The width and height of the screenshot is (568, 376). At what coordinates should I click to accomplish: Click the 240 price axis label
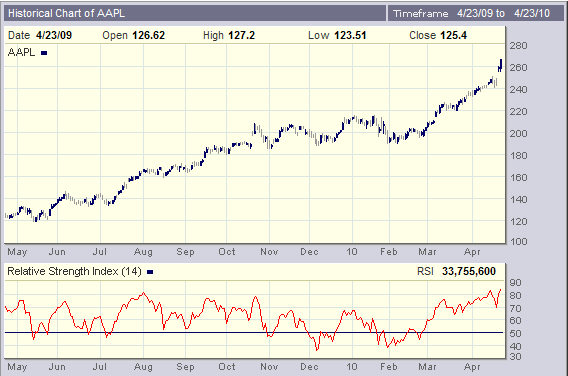pyautogui.click(x=518, y=89)
